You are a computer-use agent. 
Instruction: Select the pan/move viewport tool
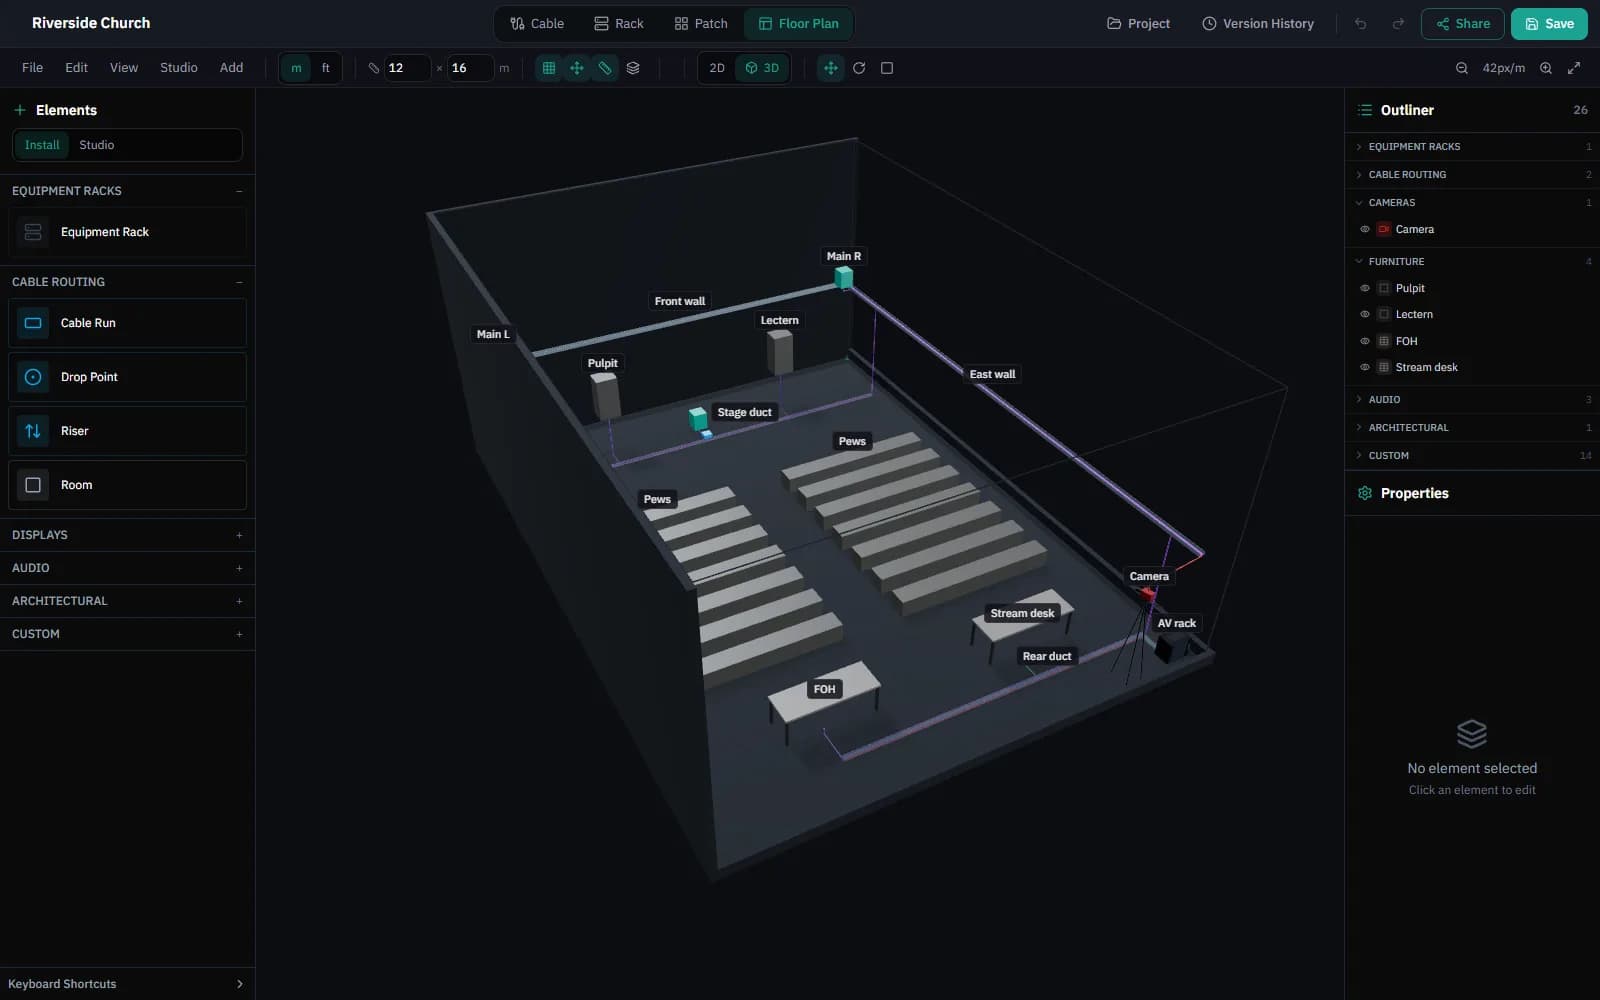831,68
